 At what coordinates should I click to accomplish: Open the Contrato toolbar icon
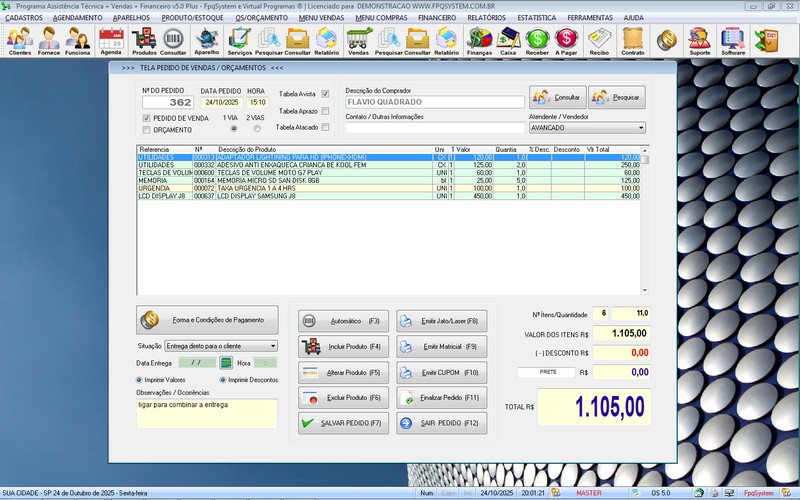(x=632, y=40)
